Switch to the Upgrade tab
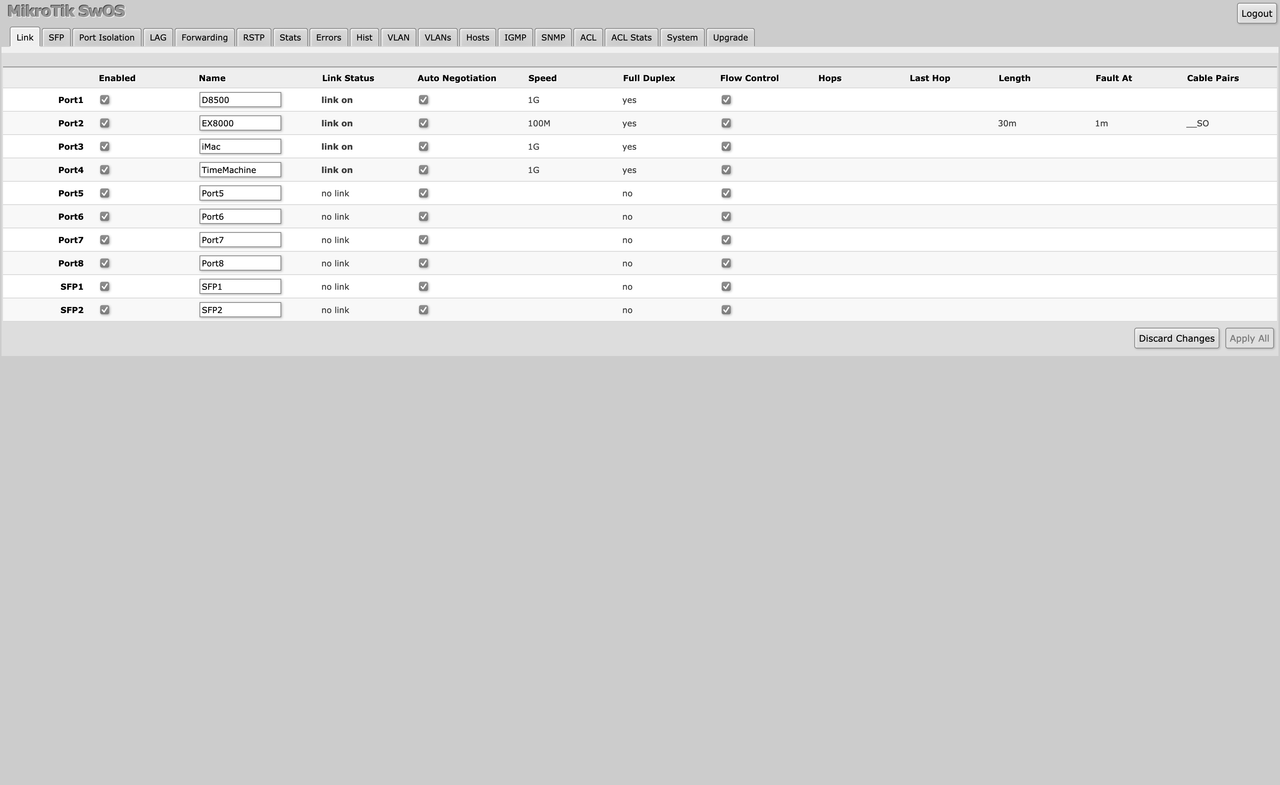This screenshot has height=785, width=1280. (x=730, y=37)
